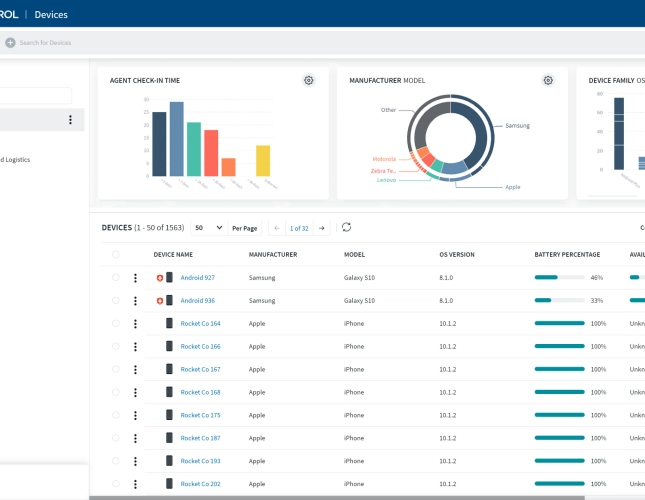Refresh the devices list
The width and height of the screenshot is (645, 500).
[x=347, y=228]
